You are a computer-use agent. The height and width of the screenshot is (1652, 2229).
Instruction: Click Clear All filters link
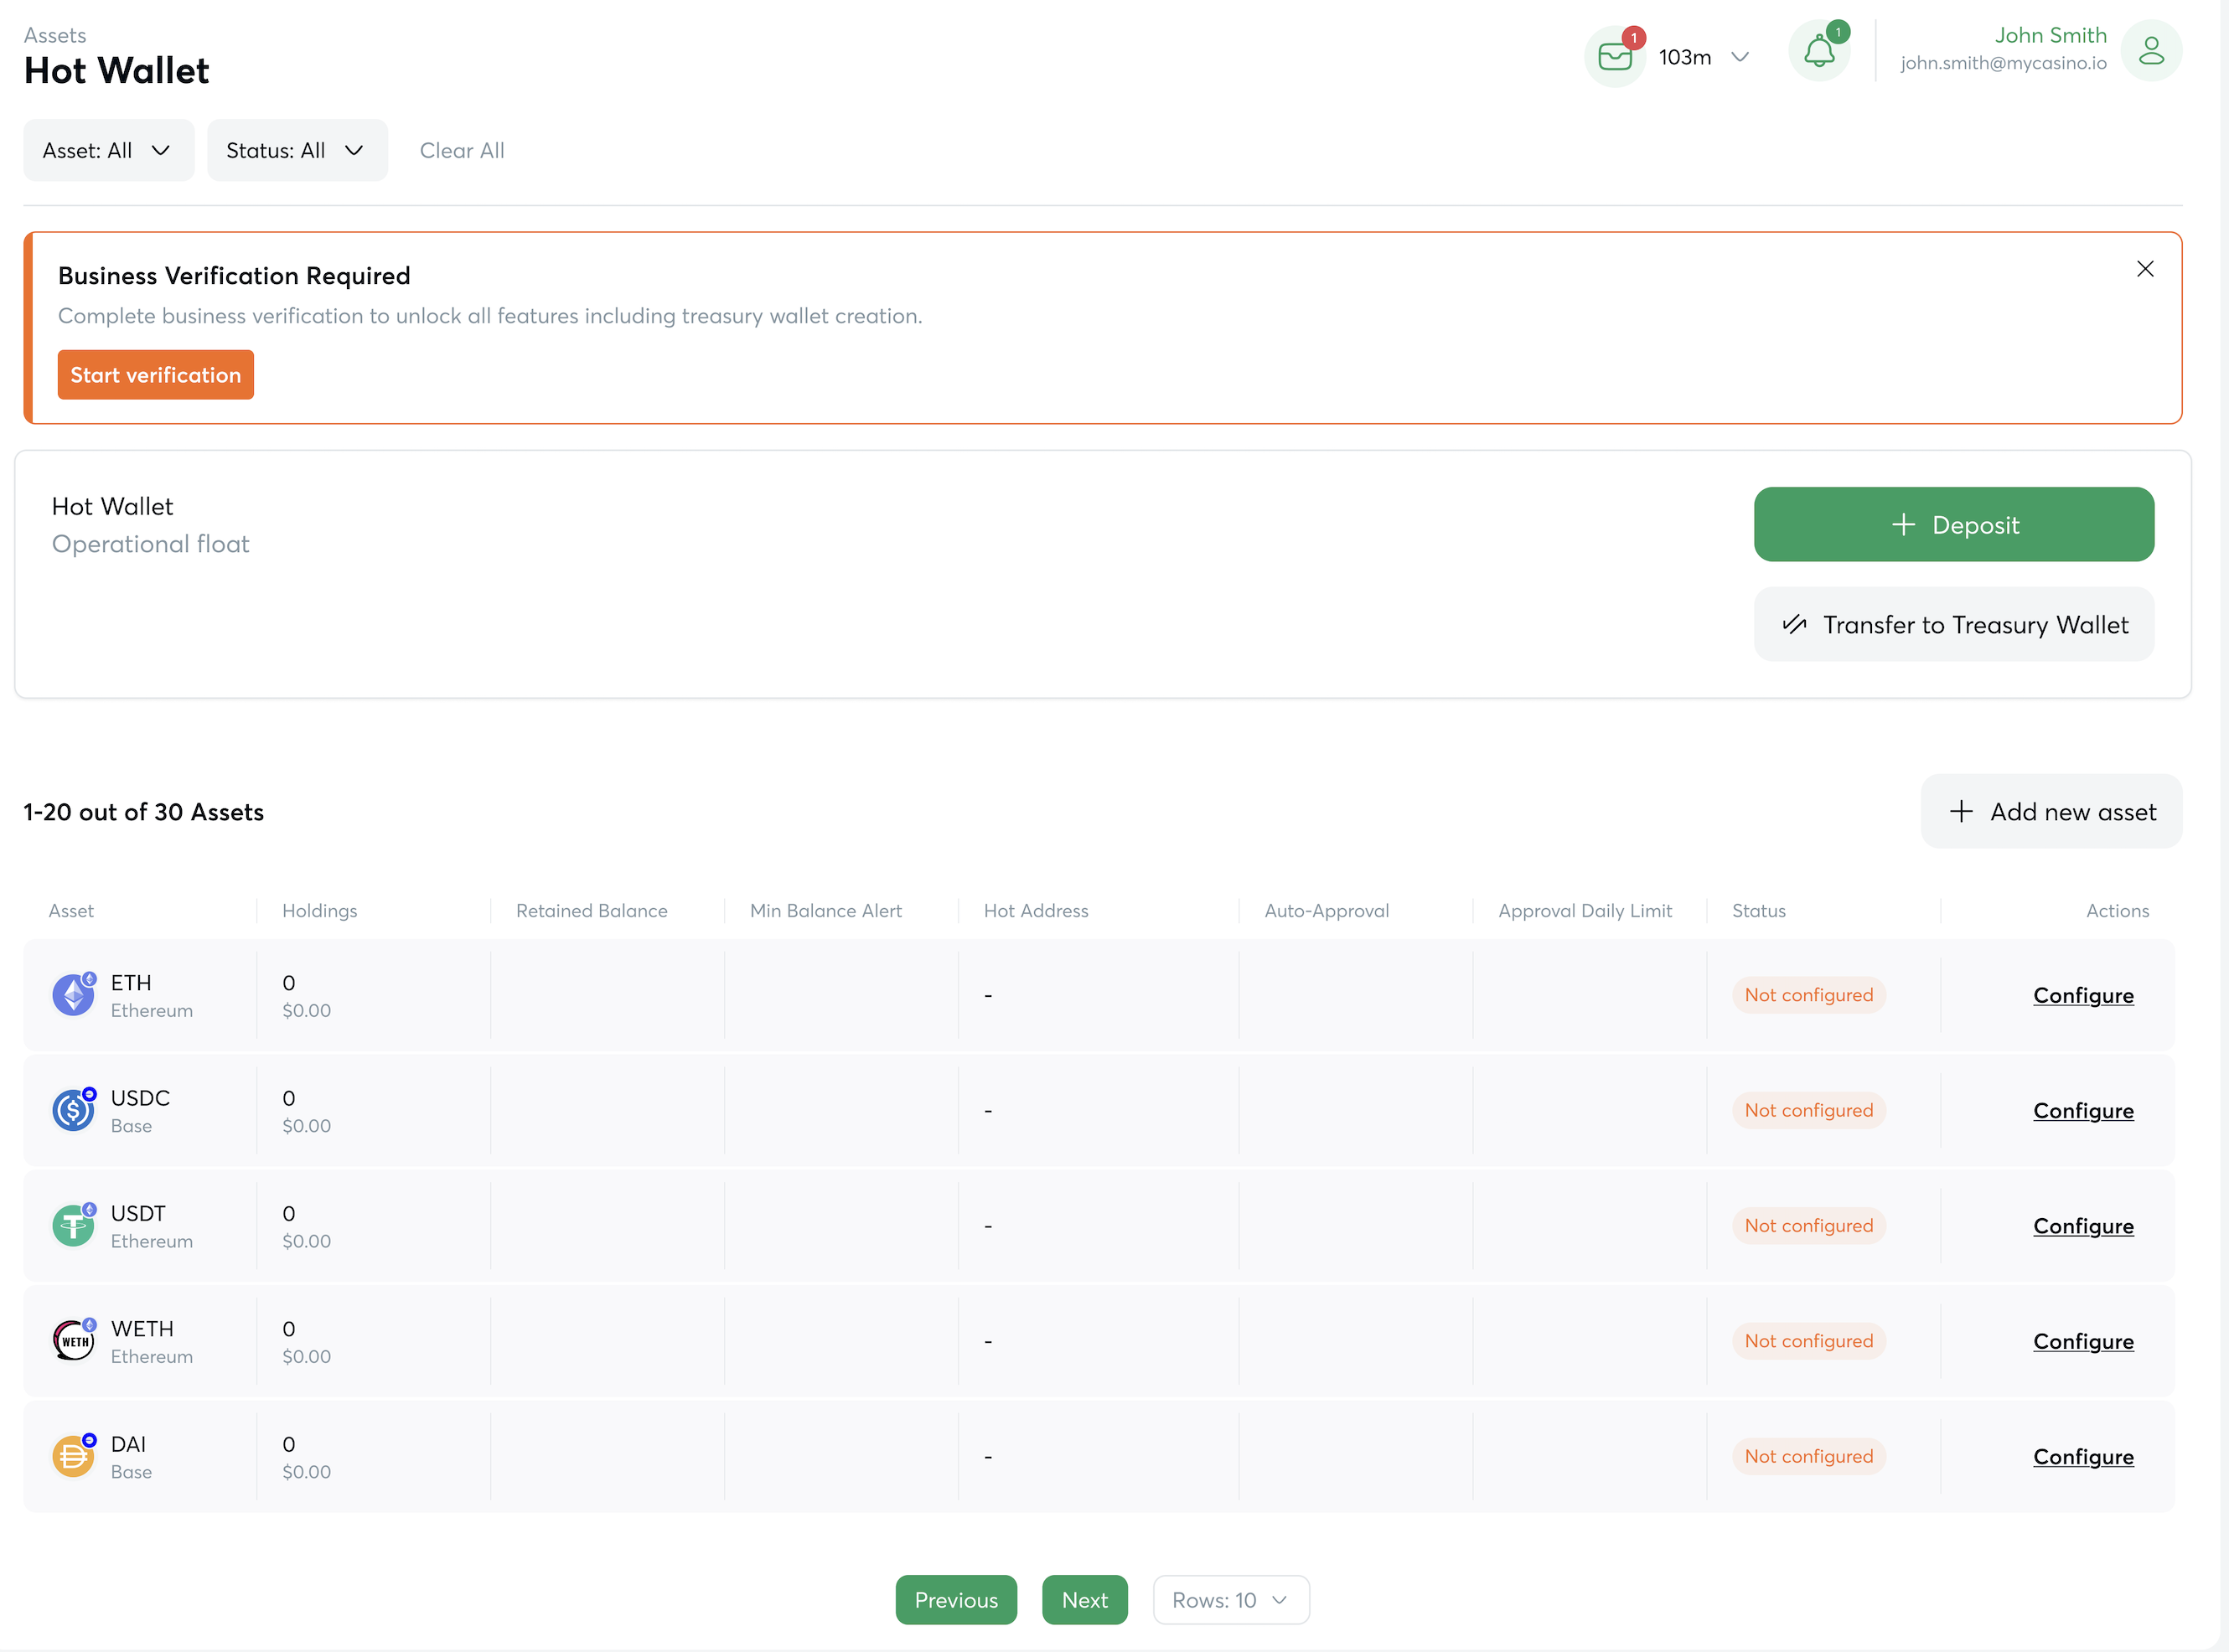pyautogui.click(x=461, y=150)
